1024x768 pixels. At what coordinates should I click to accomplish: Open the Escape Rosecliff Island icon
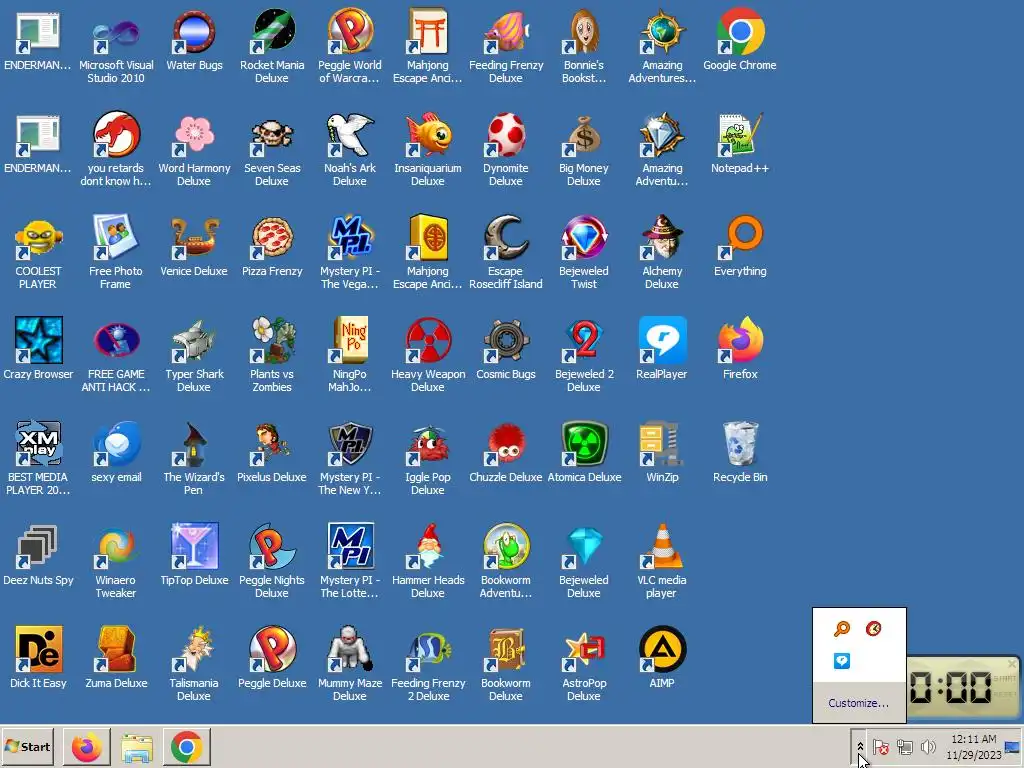point(505,253)
